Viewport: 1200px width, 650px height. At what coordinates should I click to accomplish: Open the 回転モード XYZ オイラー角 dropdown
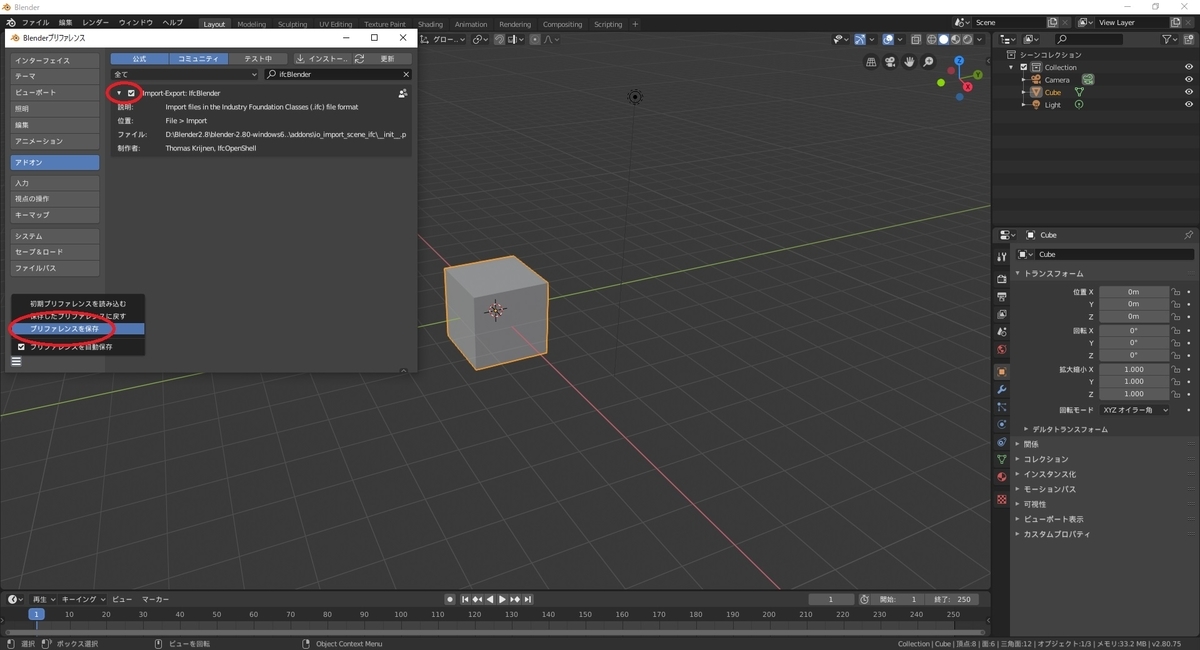click(1134, 410)
